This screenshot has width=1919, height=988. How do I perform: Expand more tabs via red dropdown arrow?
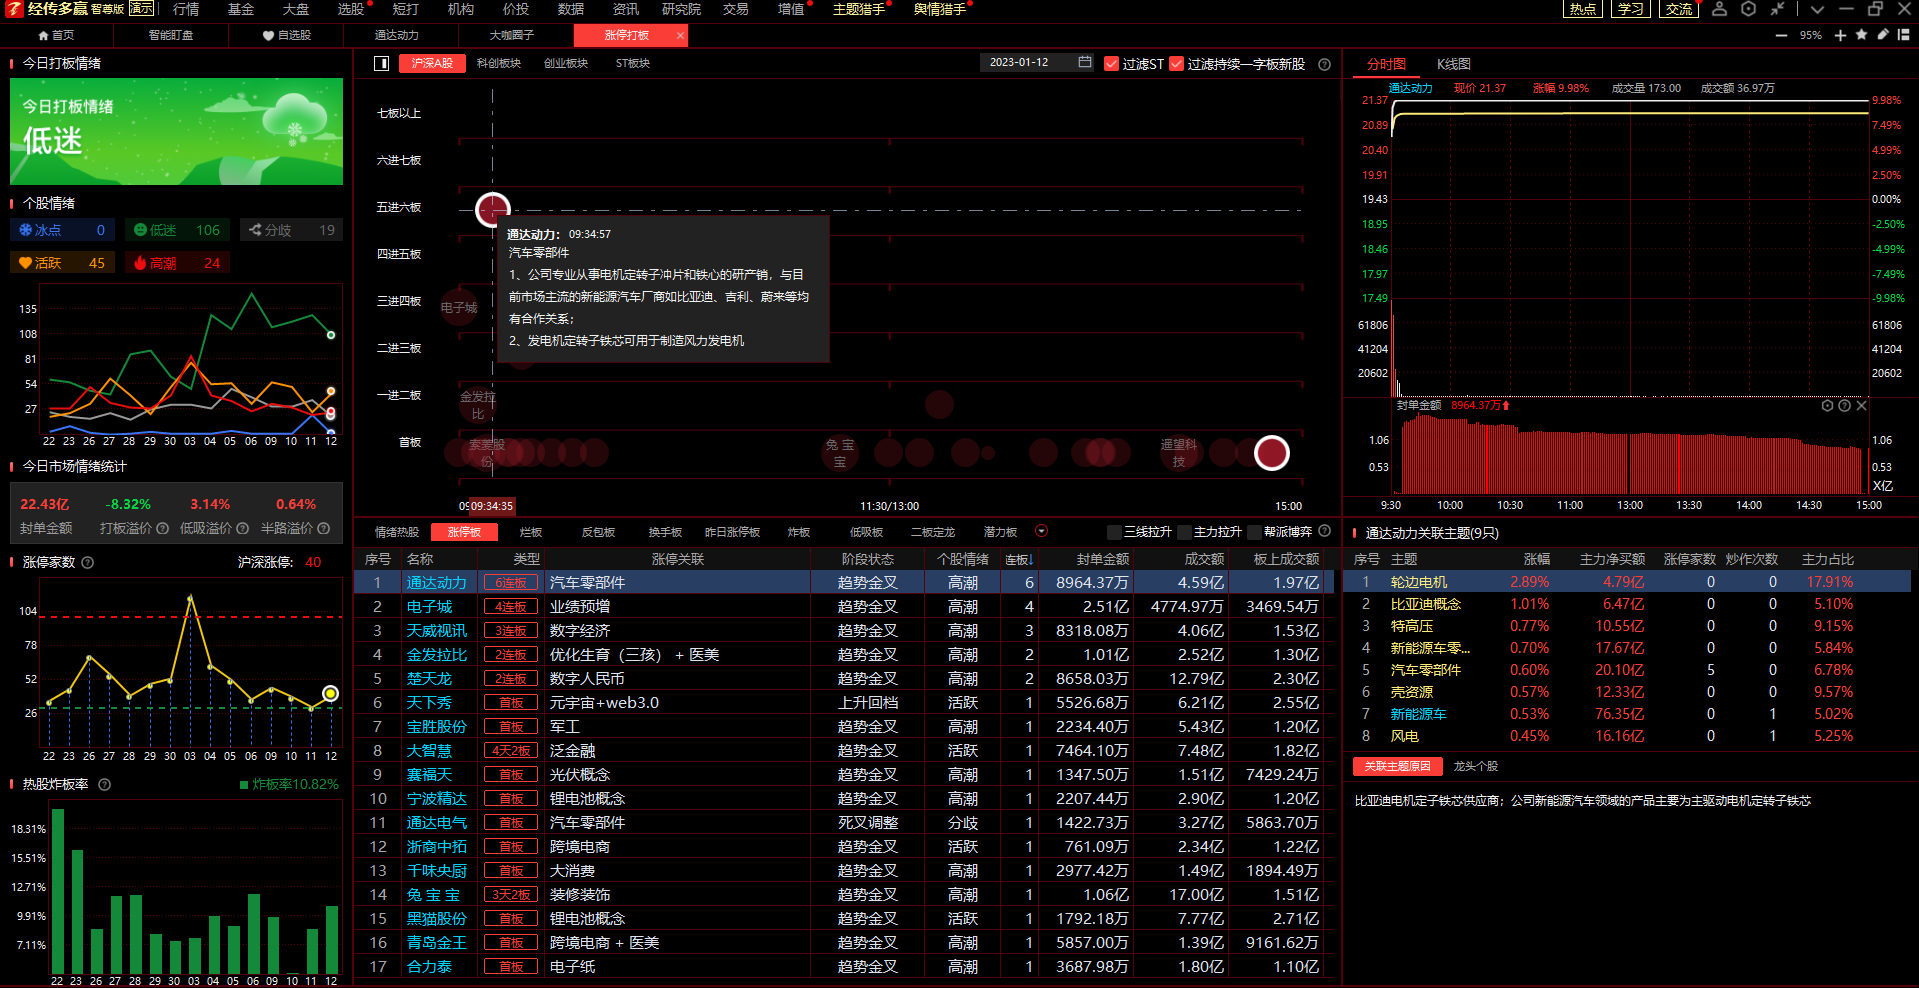click(1041, 531)
